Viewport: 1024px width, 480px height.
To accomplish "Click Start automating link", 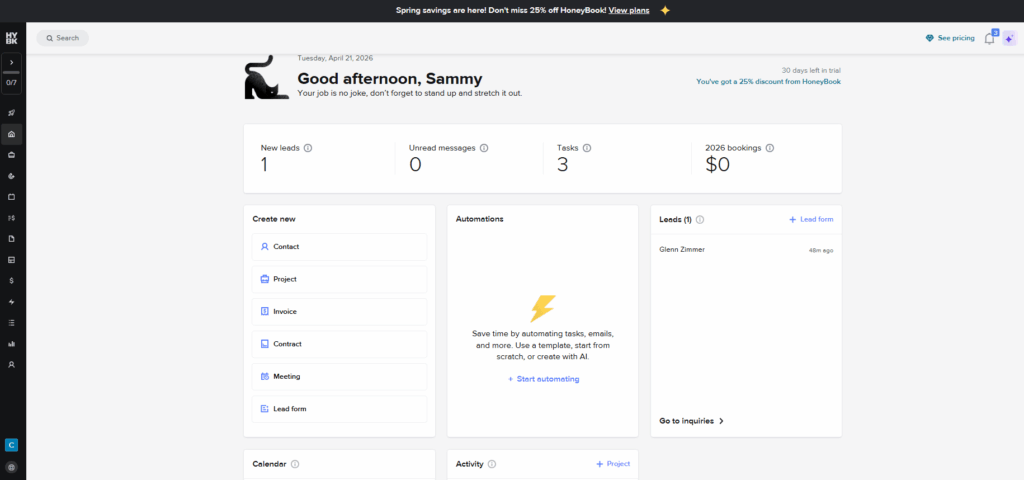I will 543,379.
